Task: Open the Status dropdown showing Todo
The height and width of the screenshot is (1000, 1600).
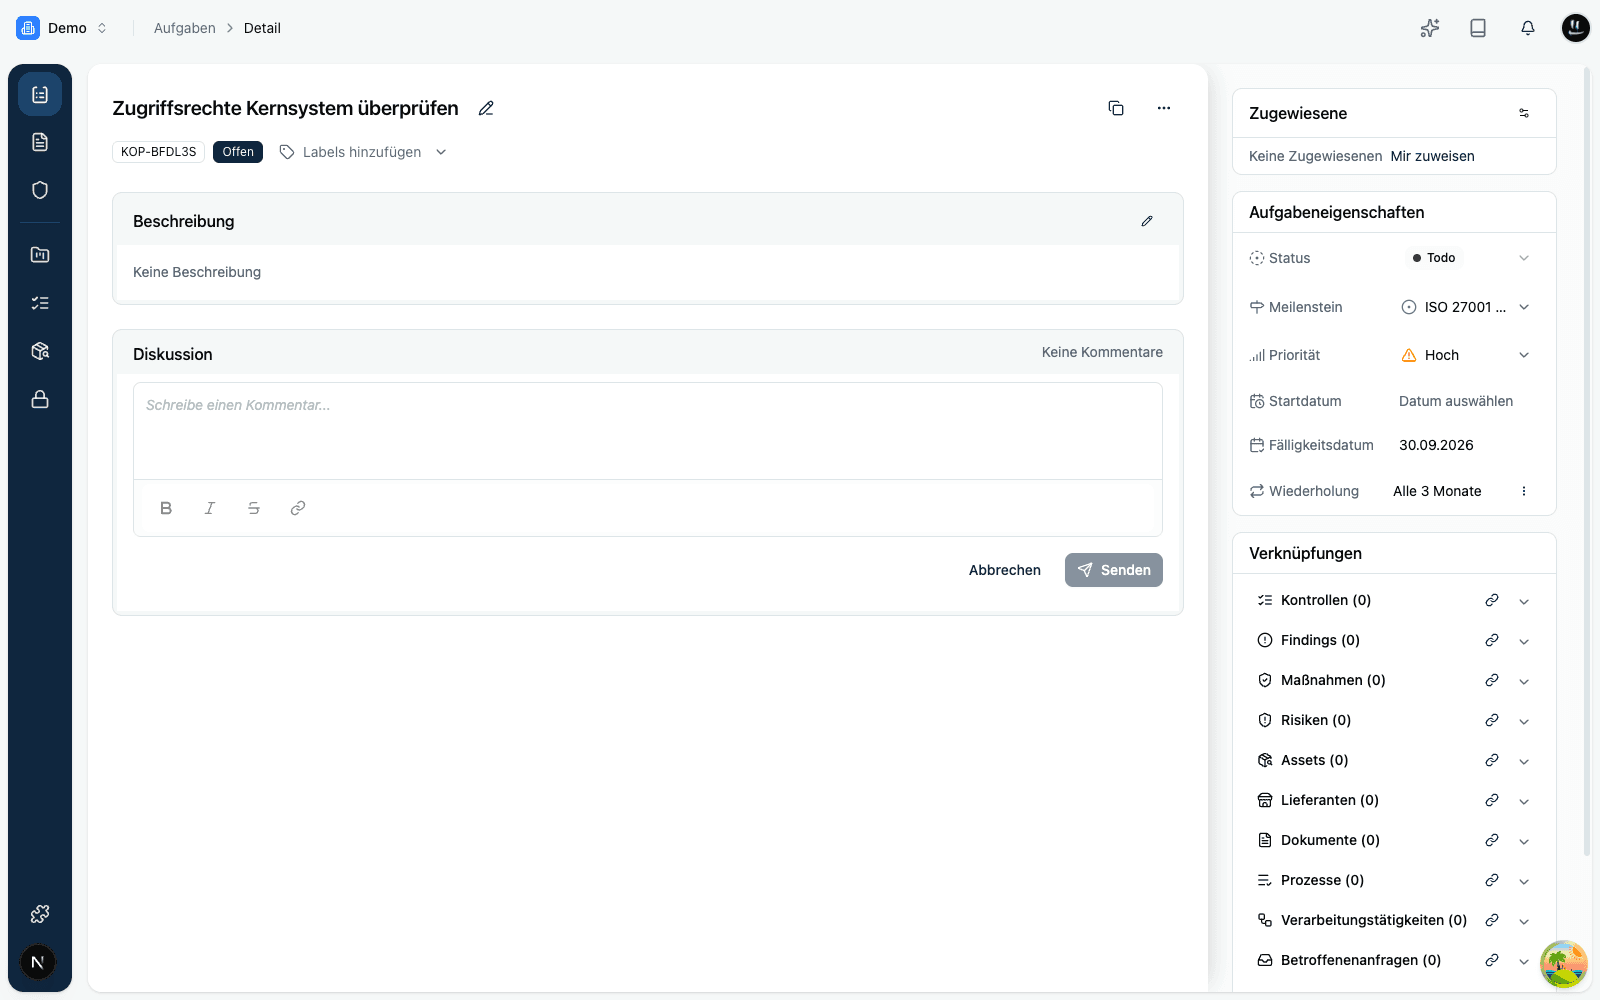Action: (1468, 258)
